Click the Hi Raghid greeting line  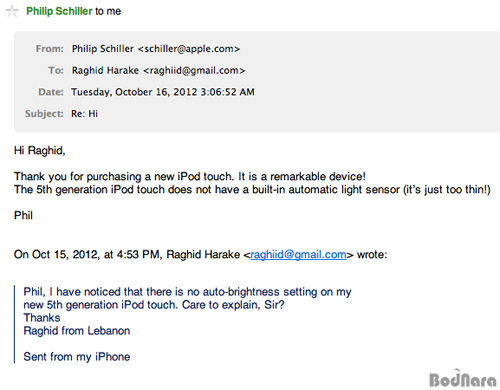(x=40, y=151)
